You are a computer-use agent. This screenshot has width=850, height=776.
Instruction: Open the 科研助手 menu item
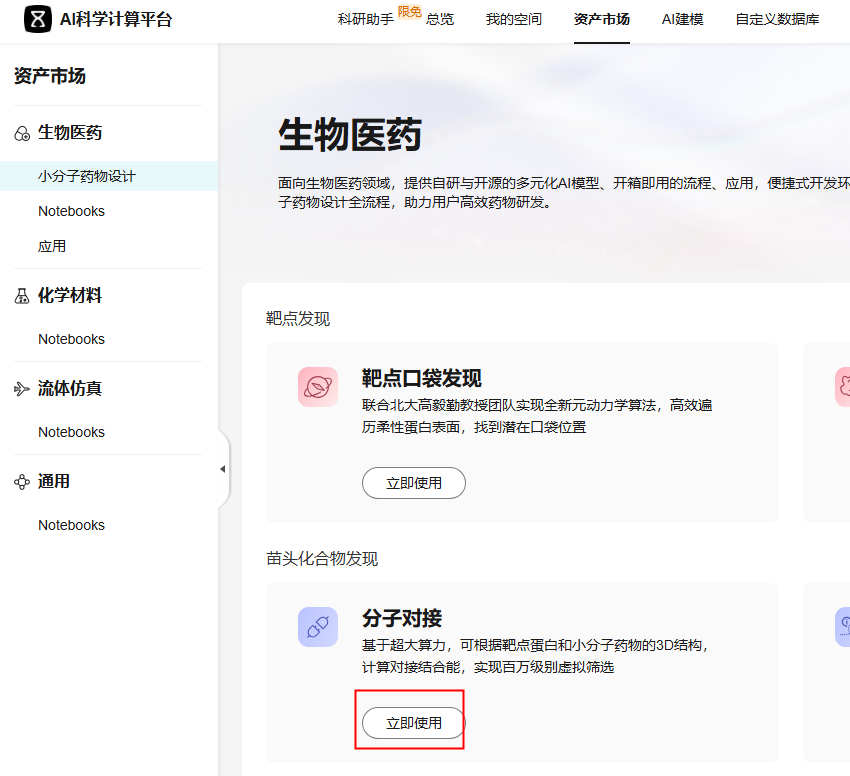pyautogui.click(x=365, y=19)
